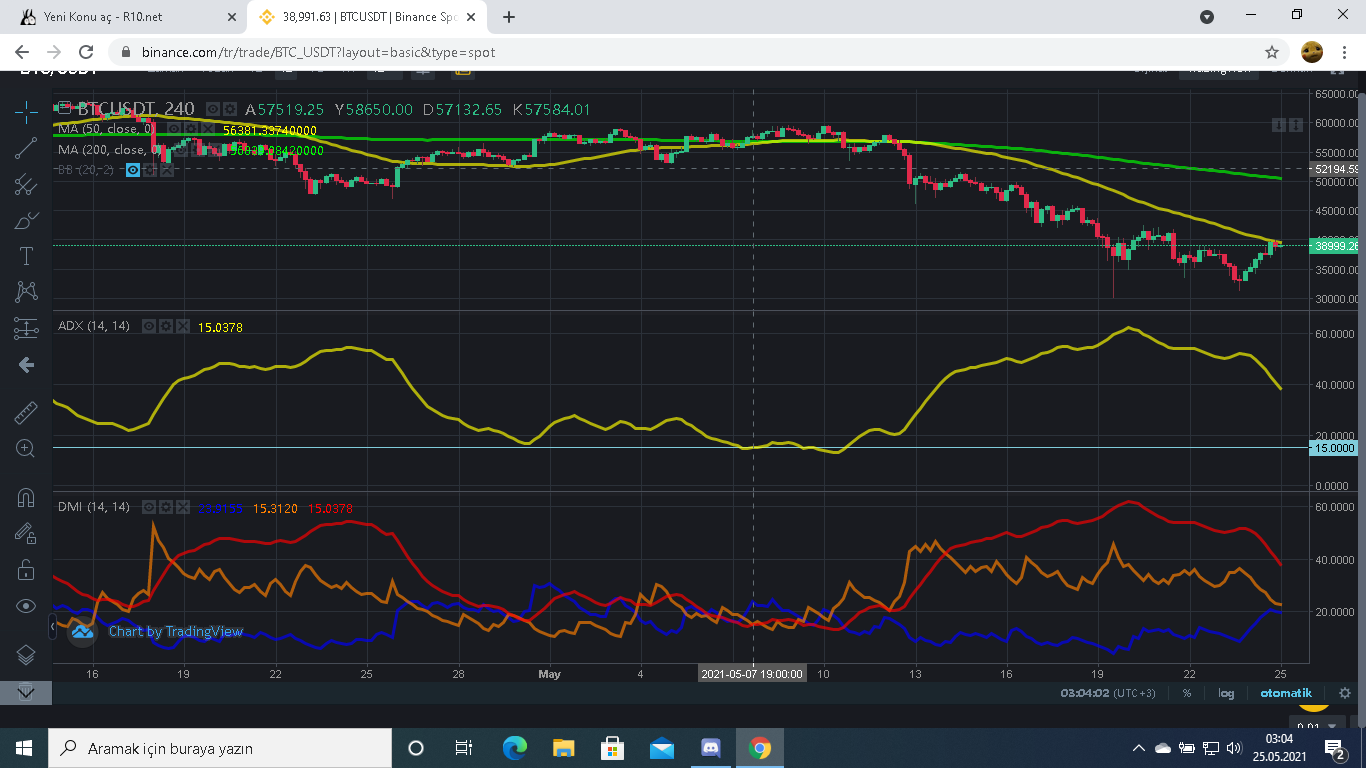The width and height of the screenshot is (1366, 768).
Task: Activate the zoom in tool
Action: click(x=26, y=449)
